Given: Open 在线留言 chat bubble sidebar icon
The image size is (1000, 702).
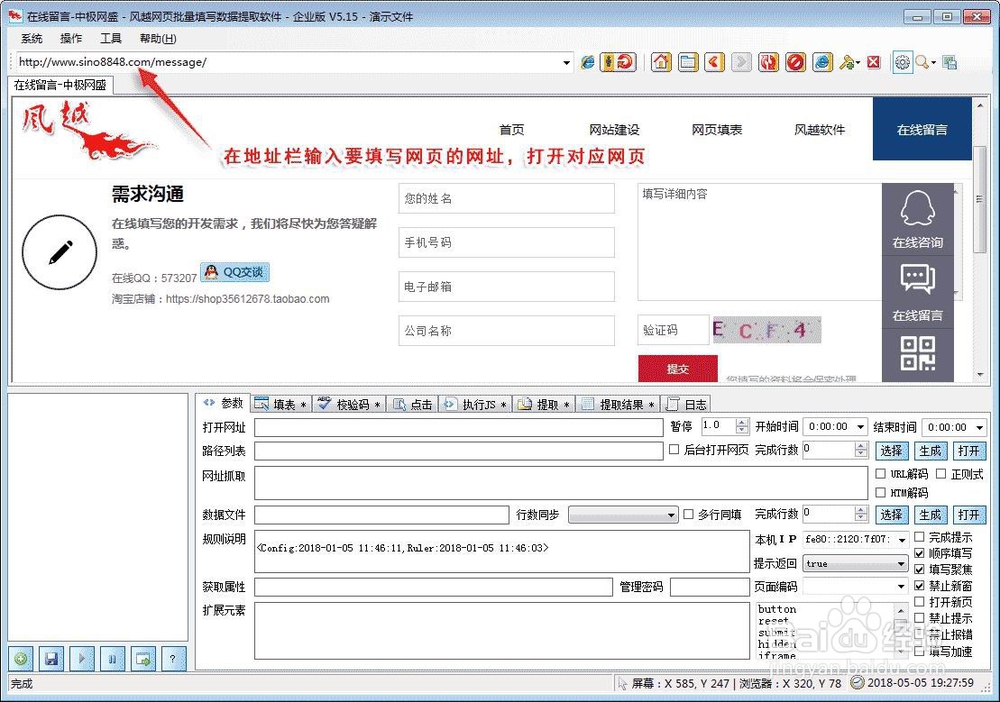Looking at the screenshot, I should click(918, 293).
